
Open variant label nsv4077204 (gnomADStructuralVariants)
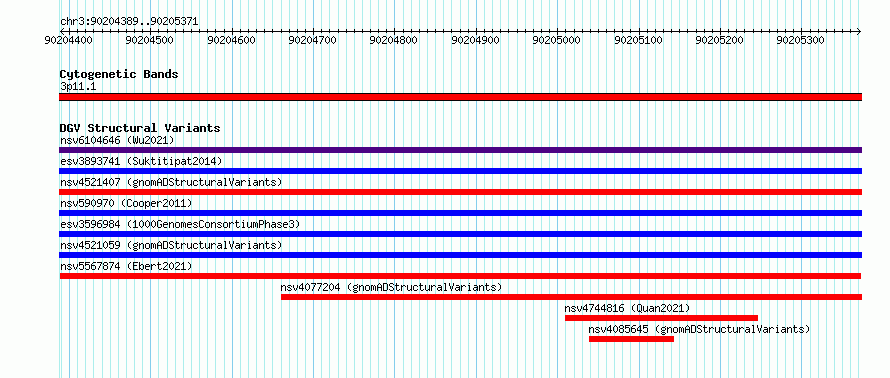392,287
